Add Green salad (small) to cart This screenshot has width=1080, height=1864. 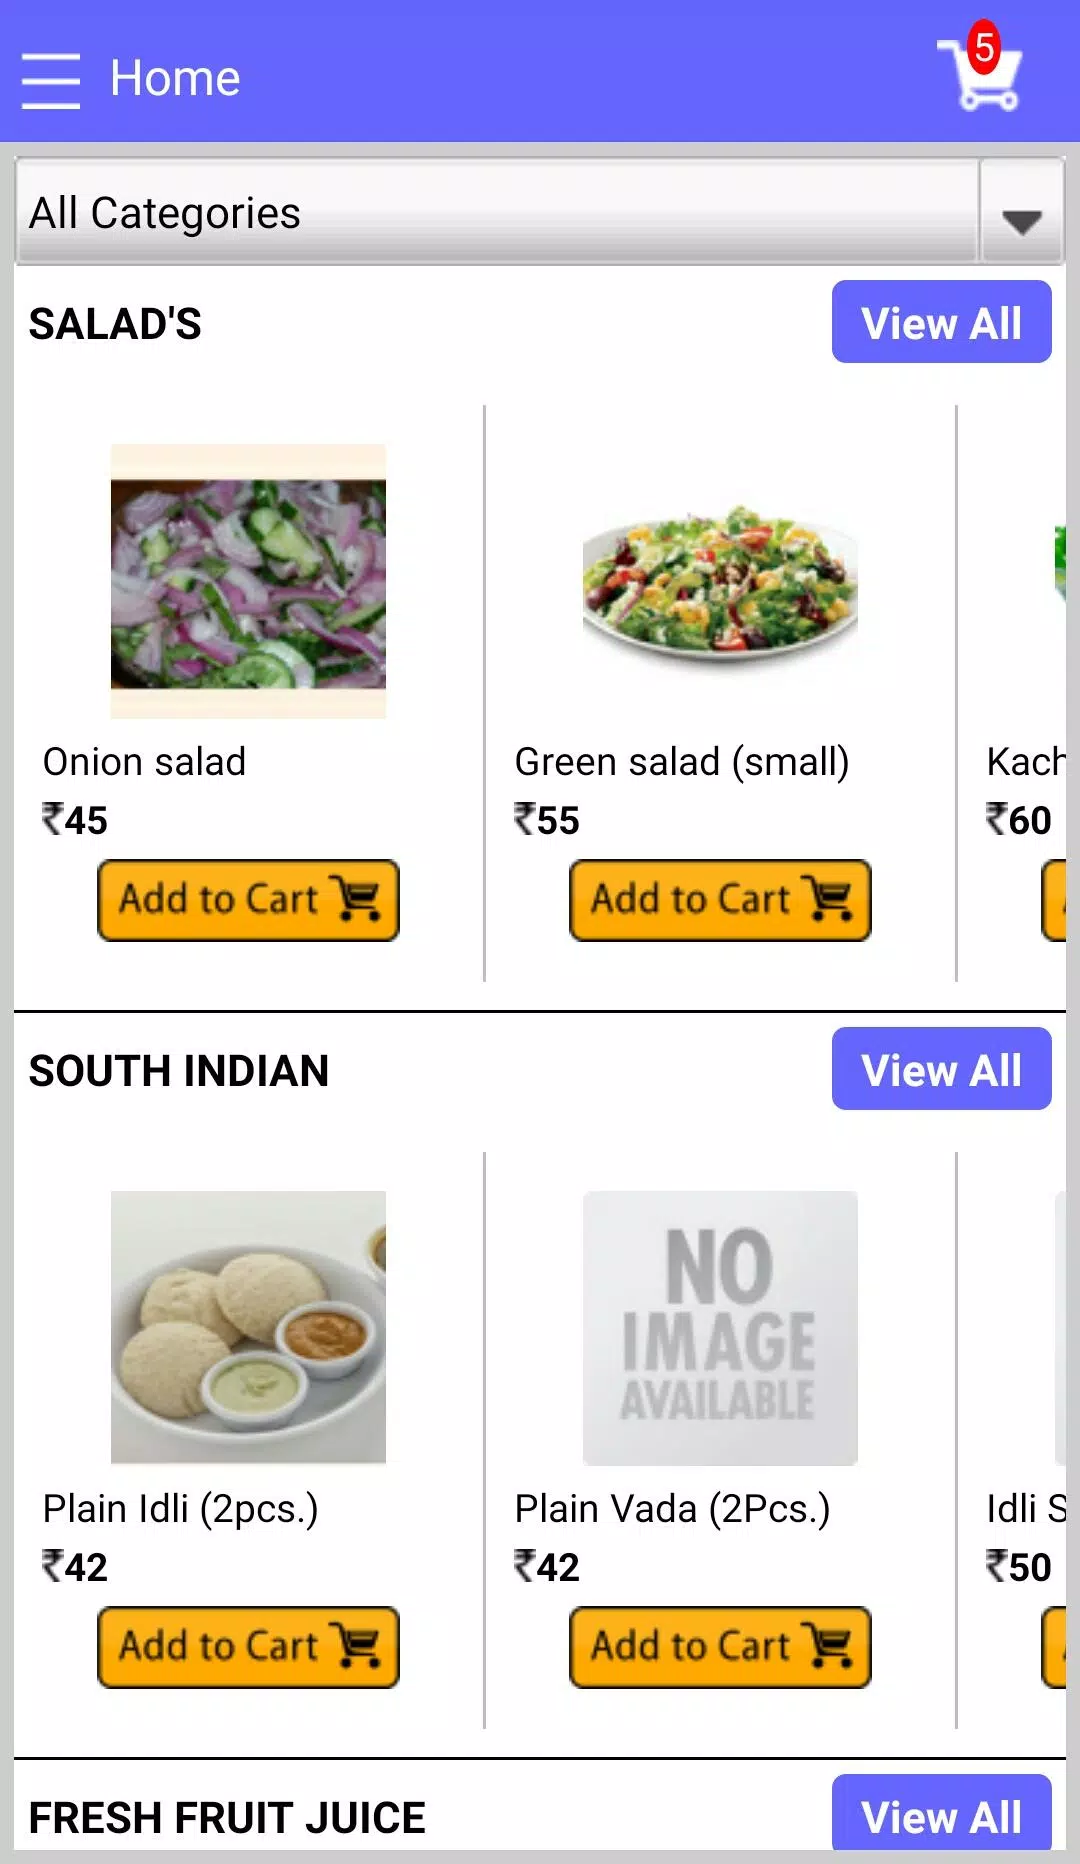click(720, 900)
